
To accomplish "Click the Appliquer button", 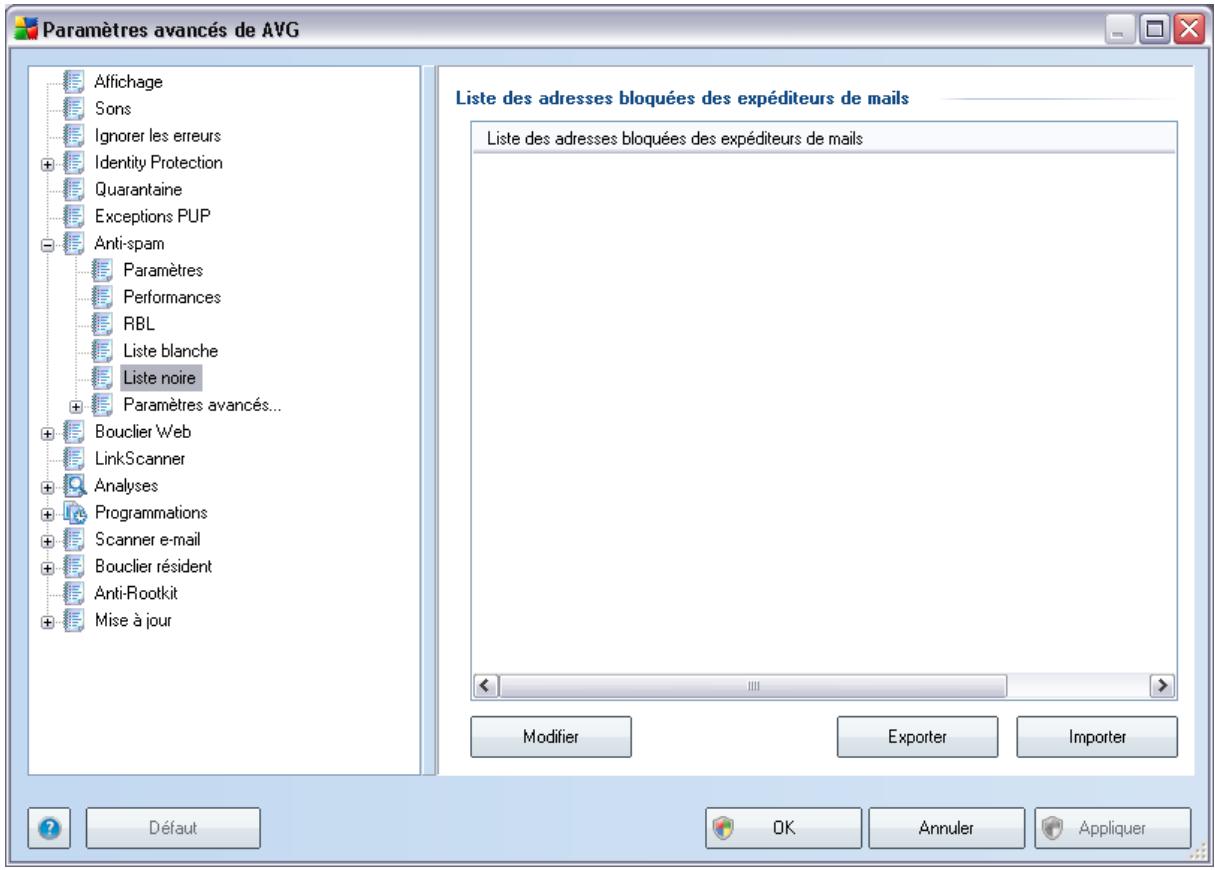I will coord(1112,829).
